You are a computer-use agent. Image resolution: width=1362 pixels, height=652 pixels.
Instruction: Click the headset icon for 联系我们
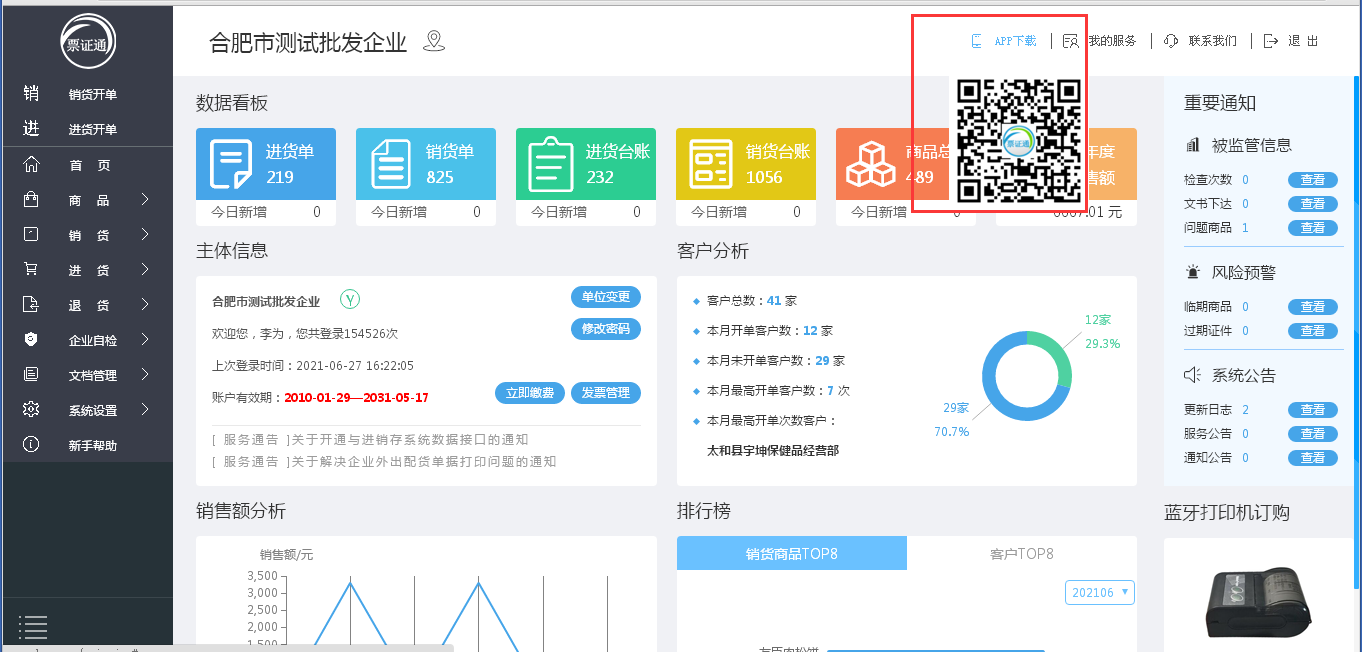pos(1171,41)
